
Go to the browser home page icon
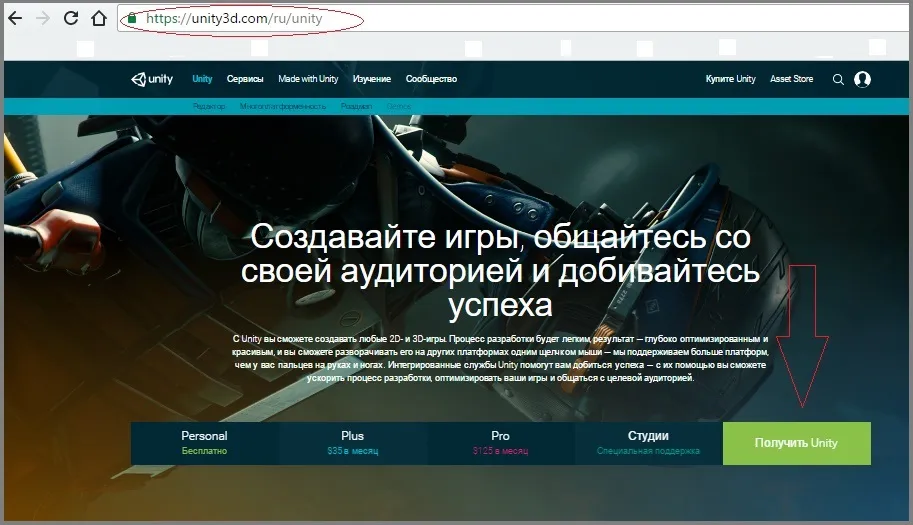(x=99, y=18)
